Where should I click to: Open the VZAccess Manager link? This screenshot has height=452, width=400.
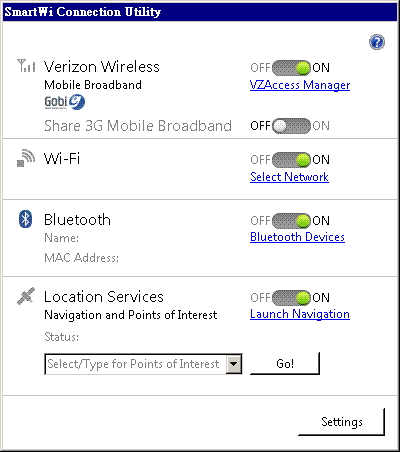[300, 85]
